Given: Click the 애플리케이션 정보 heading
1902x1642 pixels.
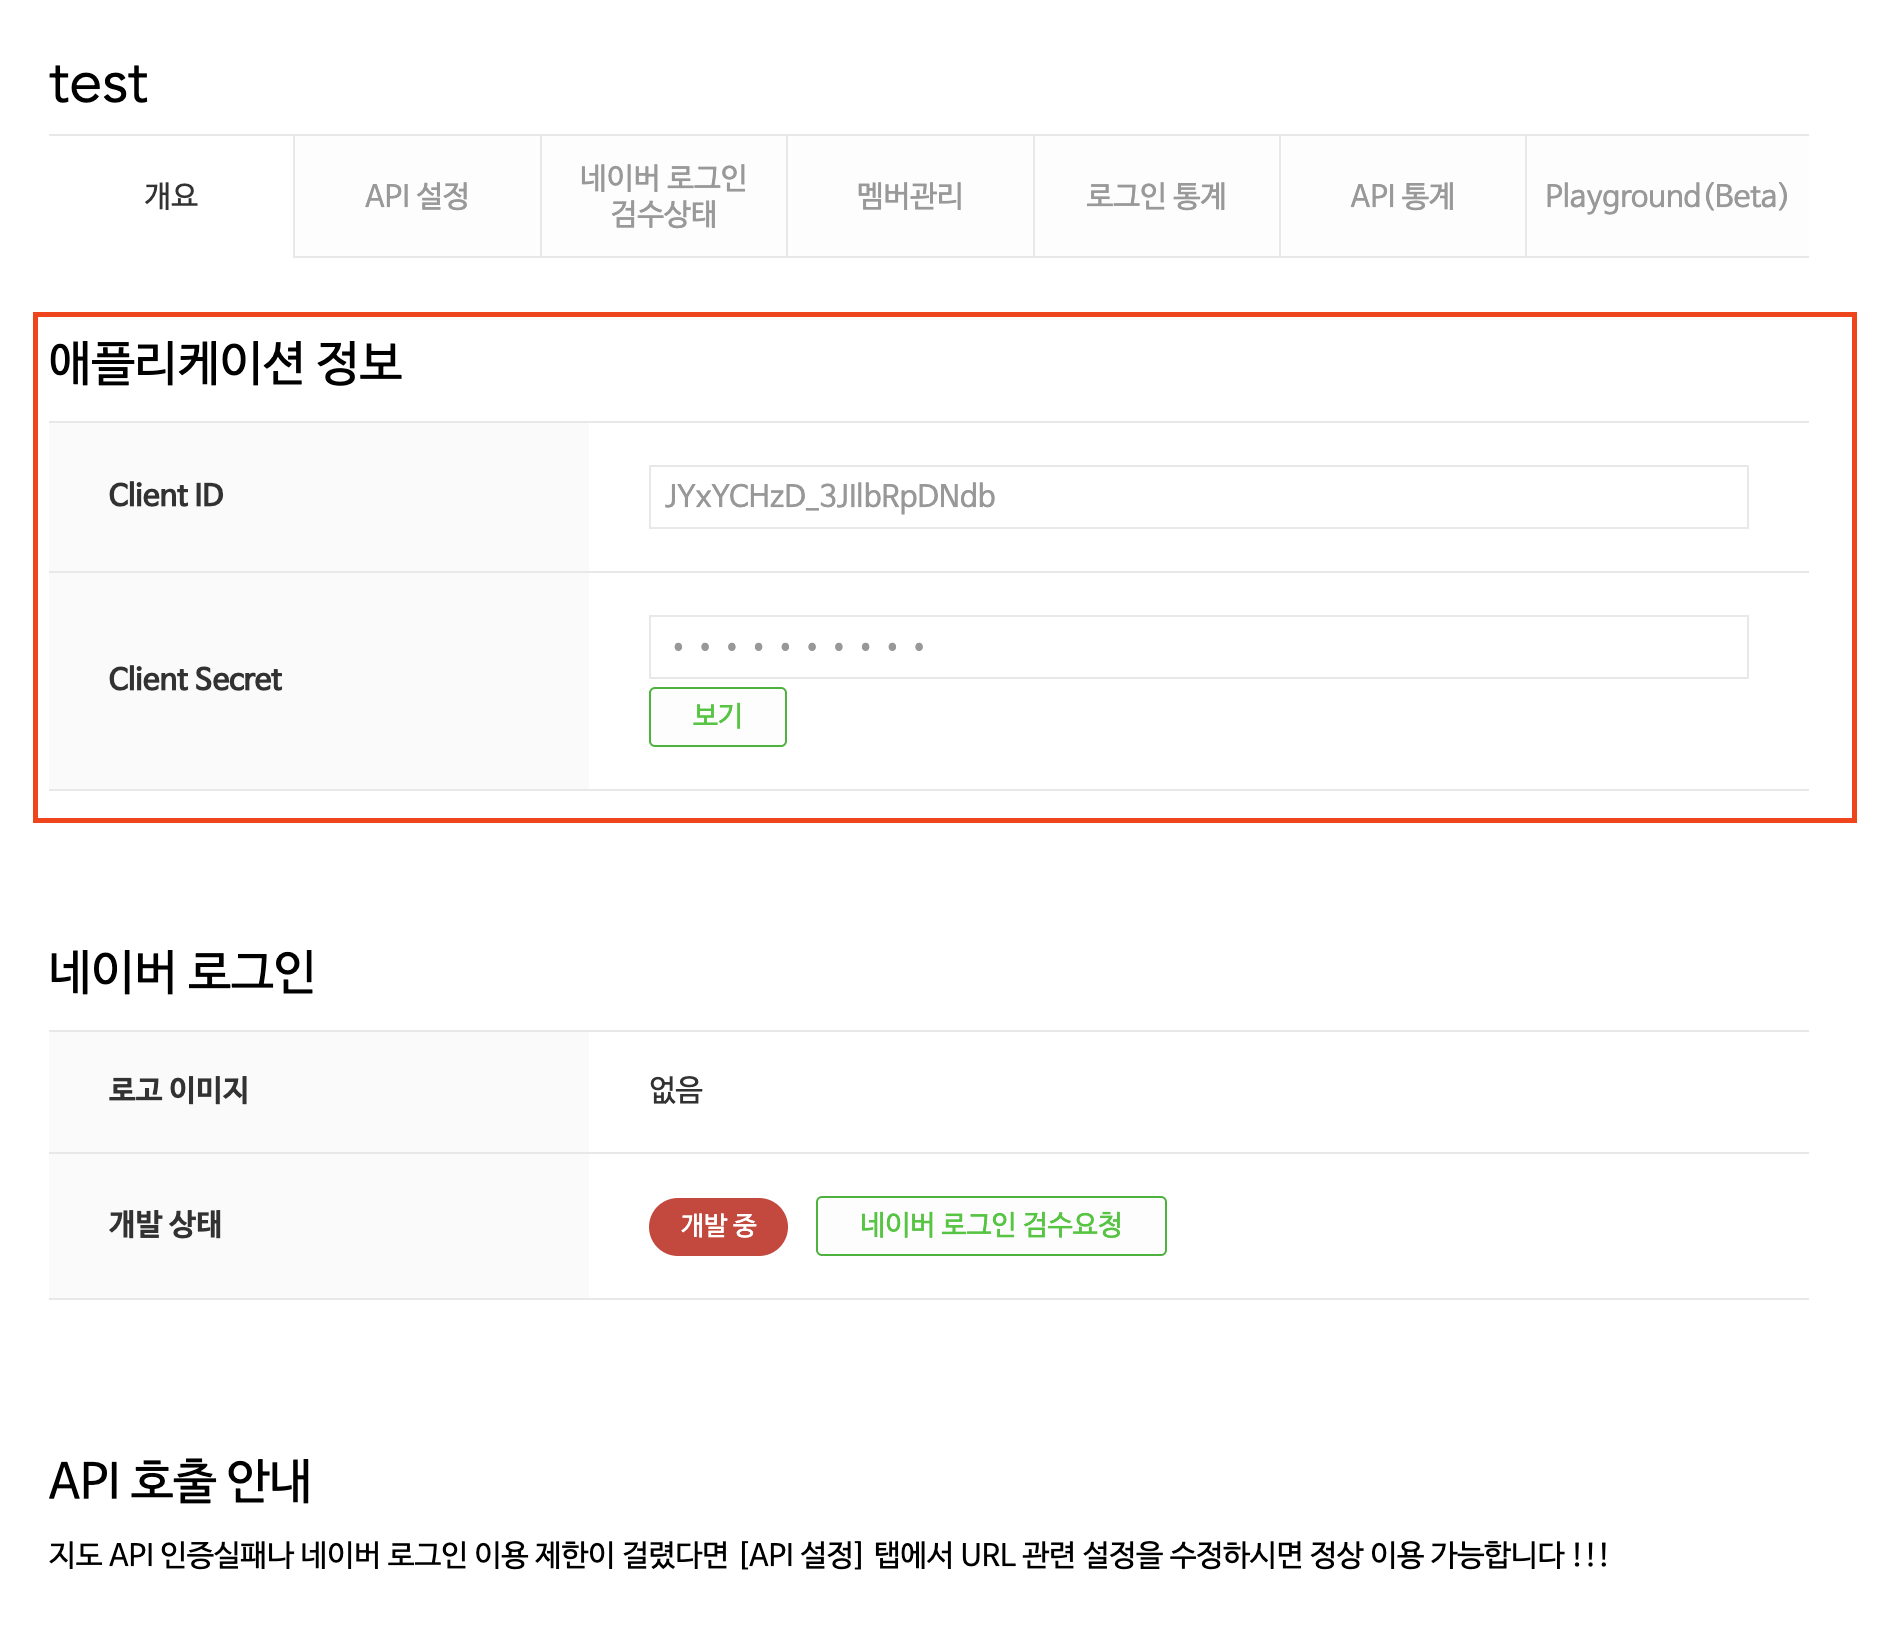Looking at the screenshot, I should 226,362.
